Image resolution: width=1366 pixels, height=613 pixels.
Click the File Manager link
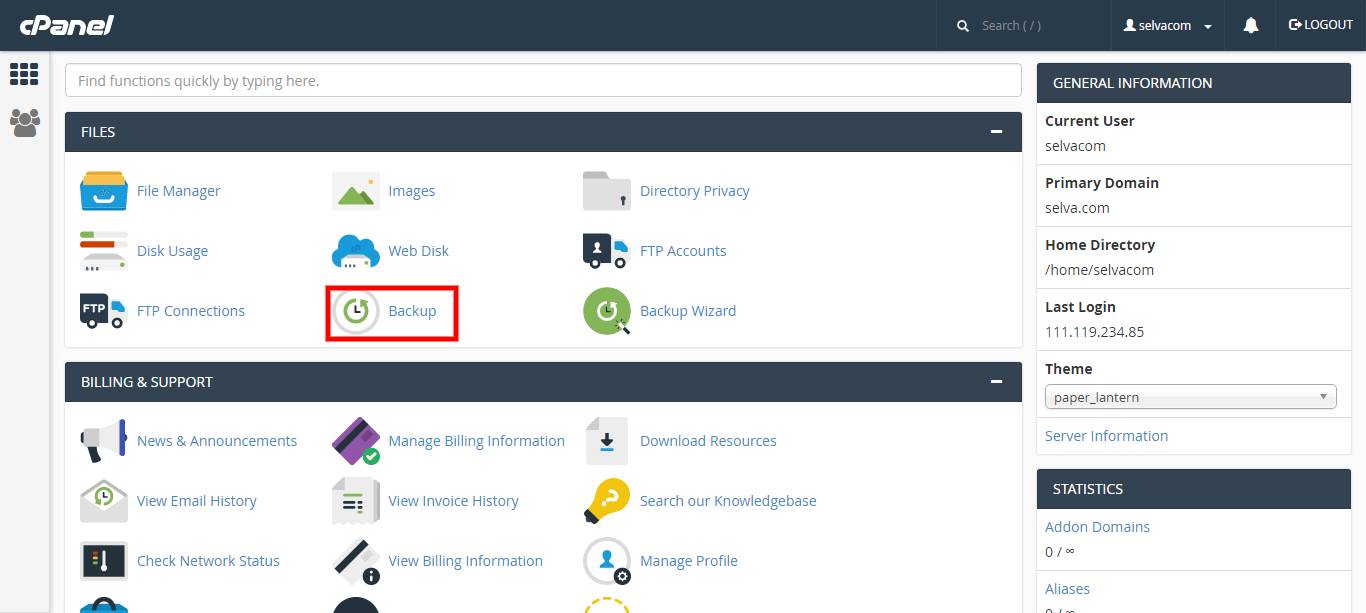178,191
